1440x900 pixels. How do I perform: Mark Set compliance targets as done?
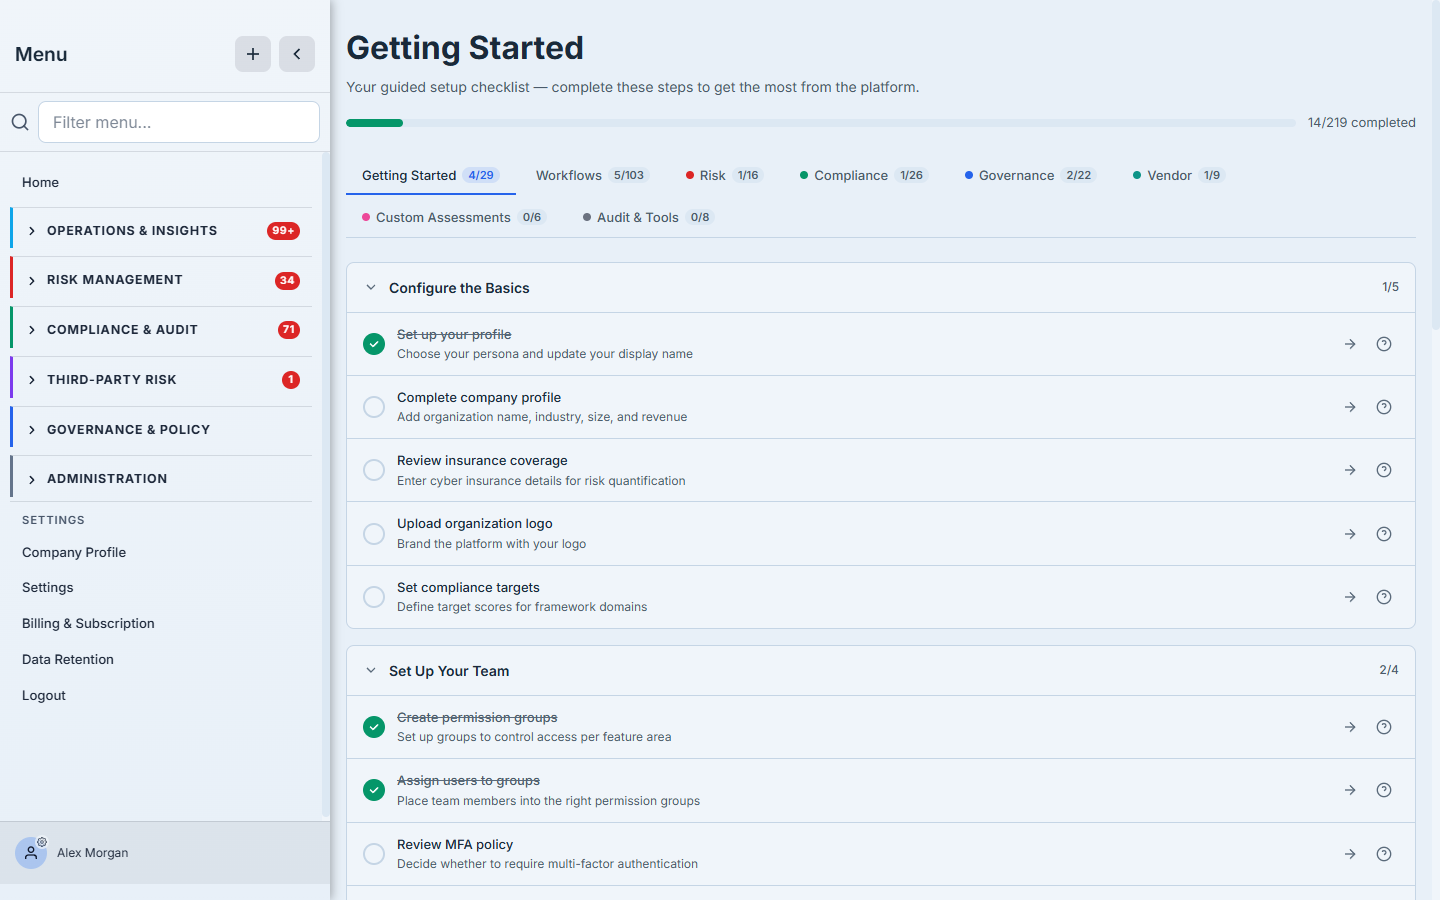coord(374,597)
